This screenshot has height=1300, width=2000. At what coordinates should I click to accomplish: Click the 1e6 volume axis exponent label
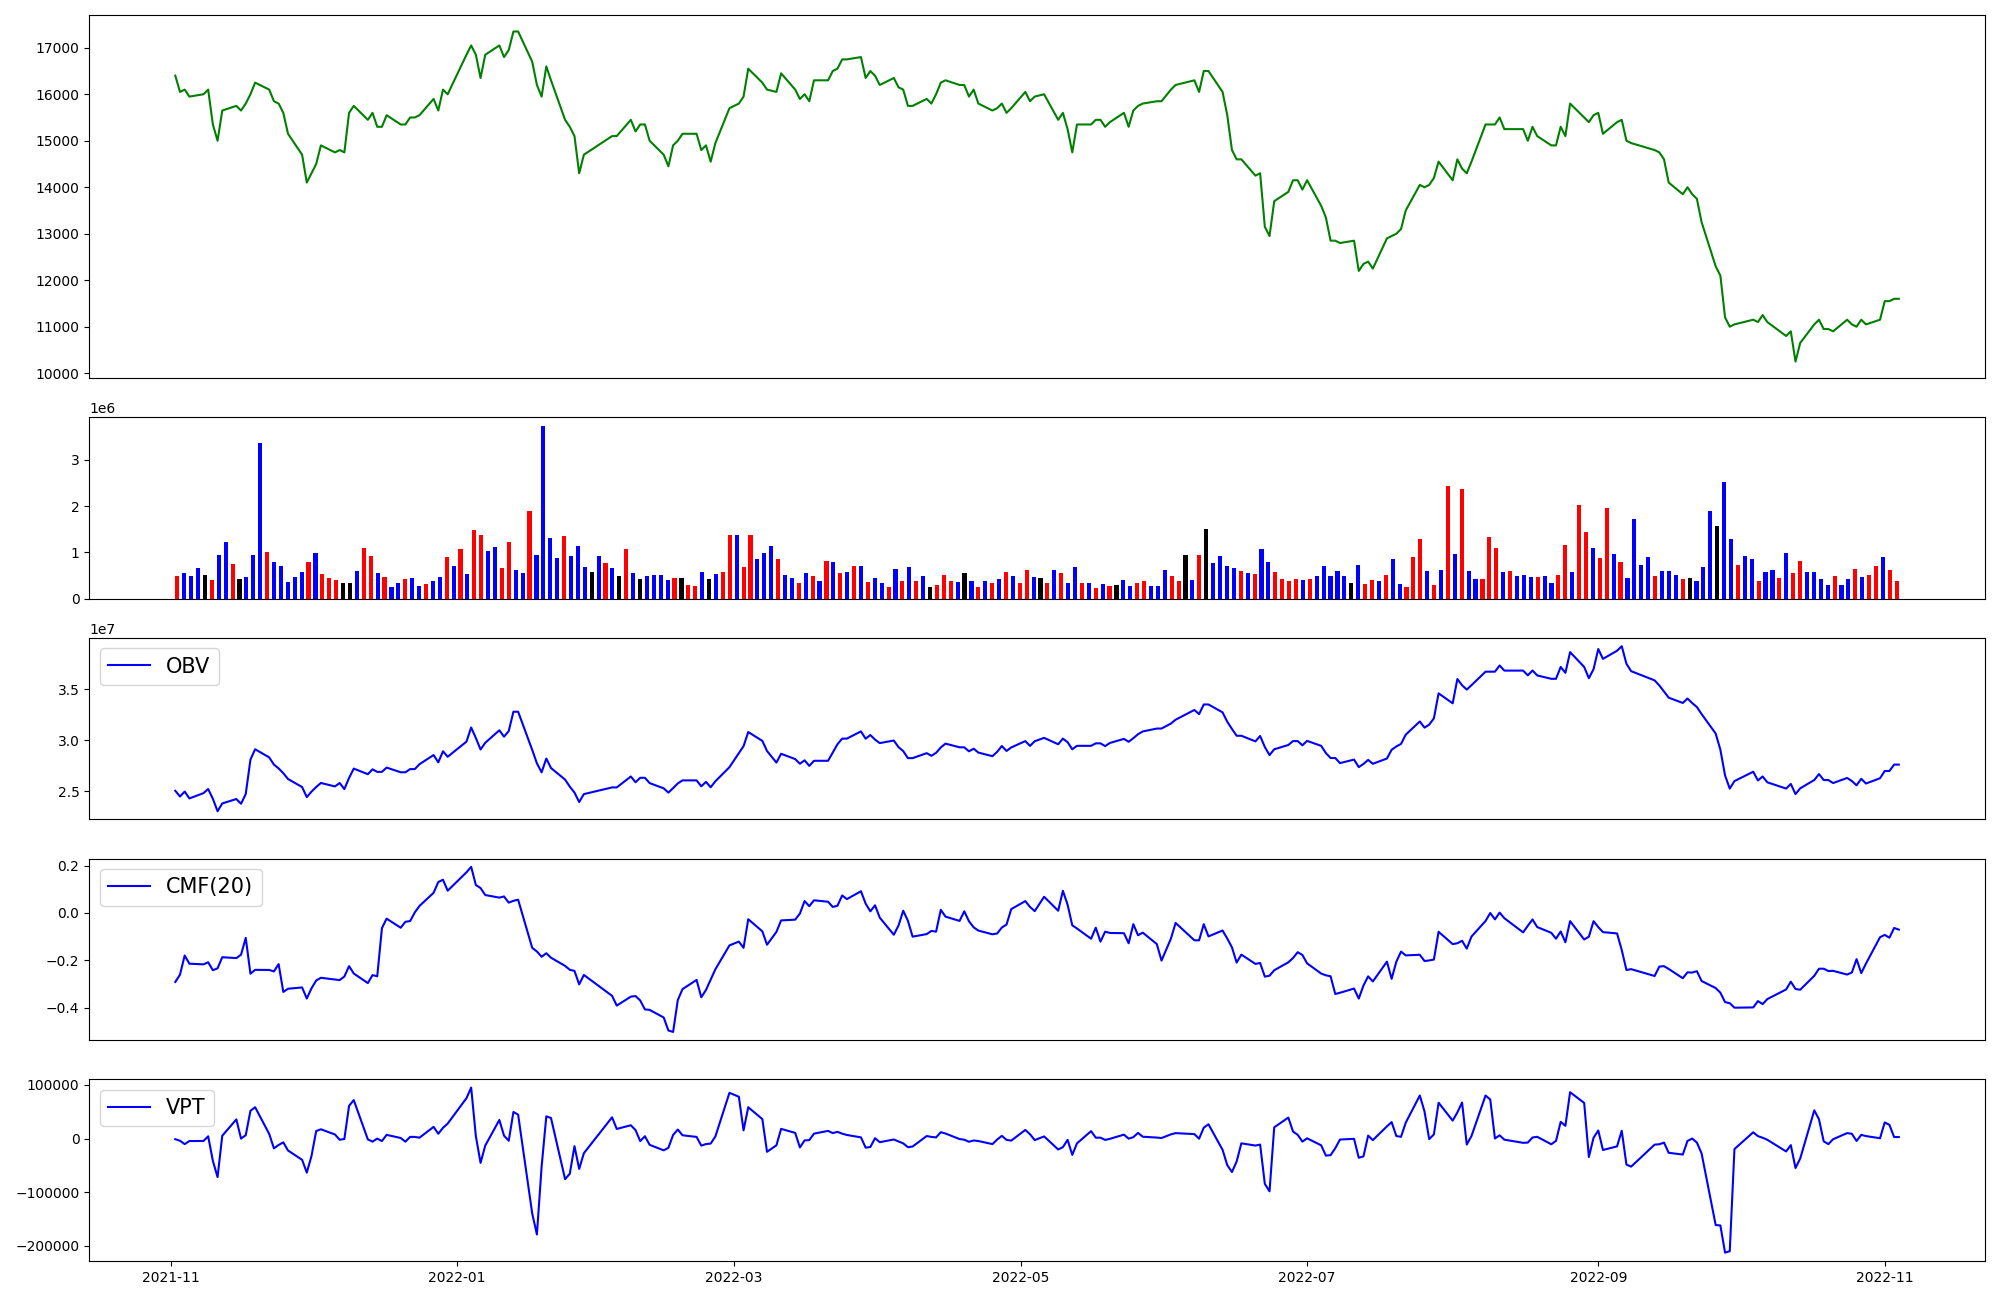point(102,408)
